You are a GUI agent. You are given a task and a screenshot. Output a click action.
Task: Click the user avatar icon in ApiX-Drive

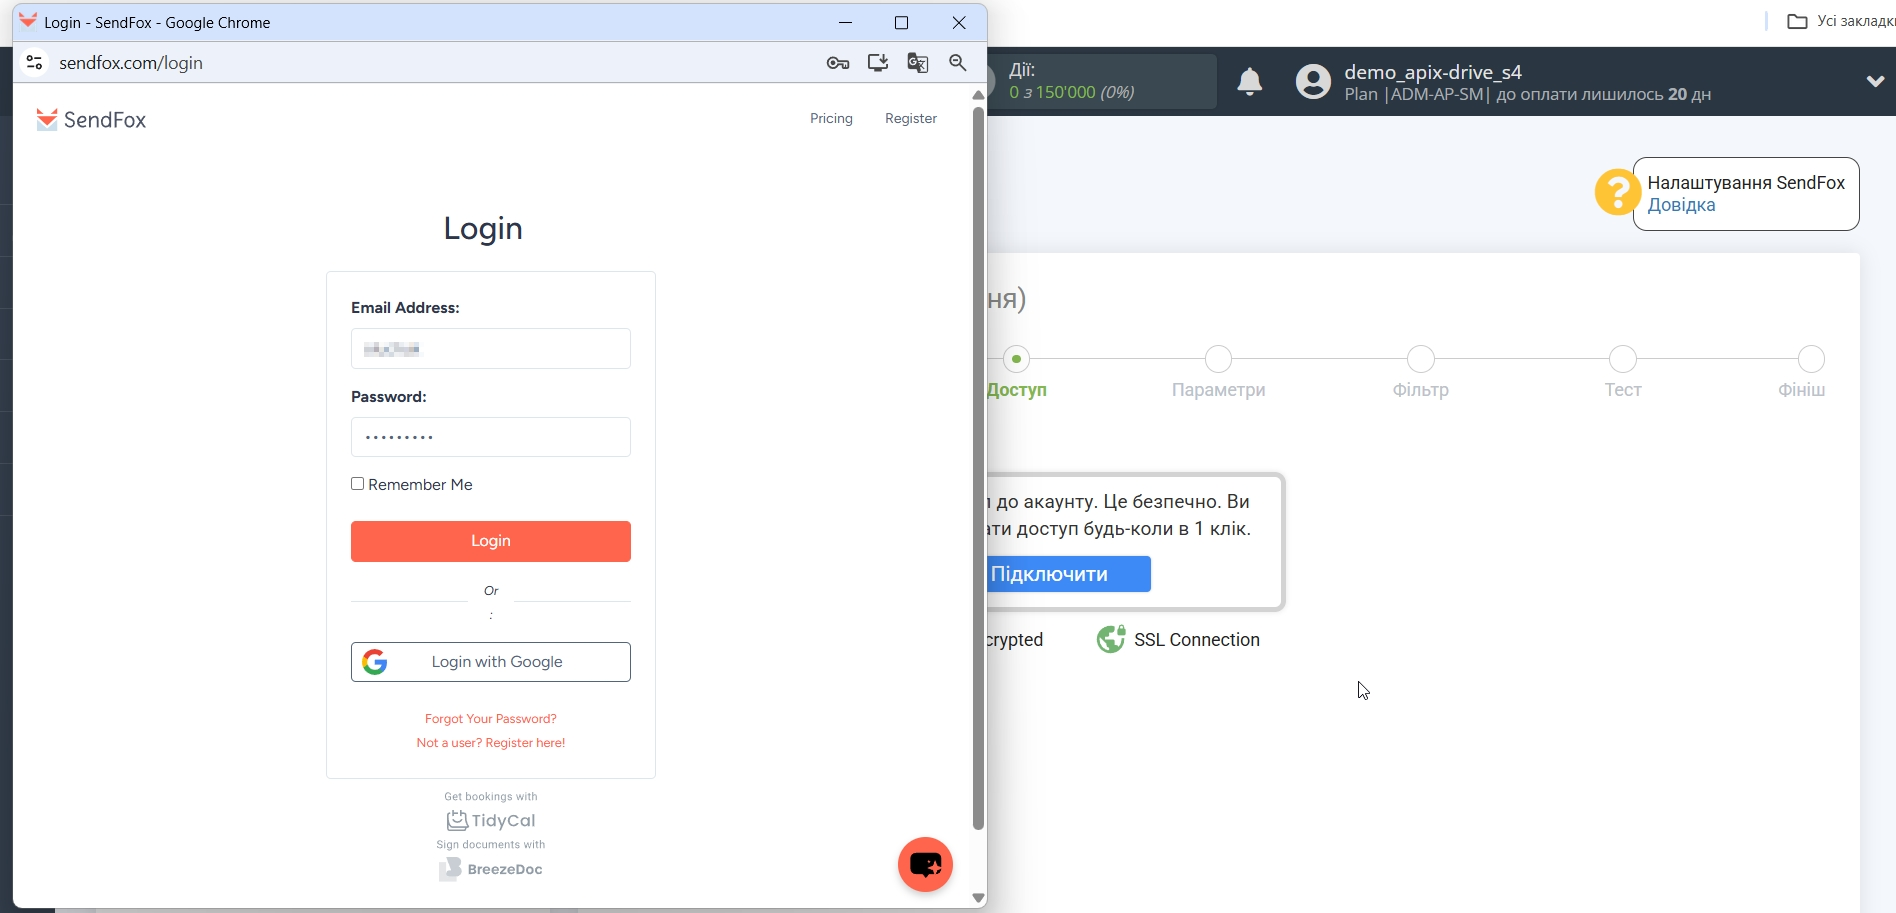(x=1314, y=81)
